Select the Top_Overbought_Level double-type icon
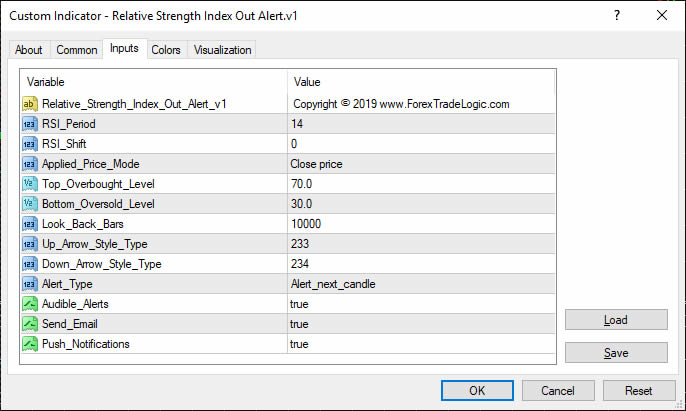This screenshot has width=686, height=411. (29, 183)
